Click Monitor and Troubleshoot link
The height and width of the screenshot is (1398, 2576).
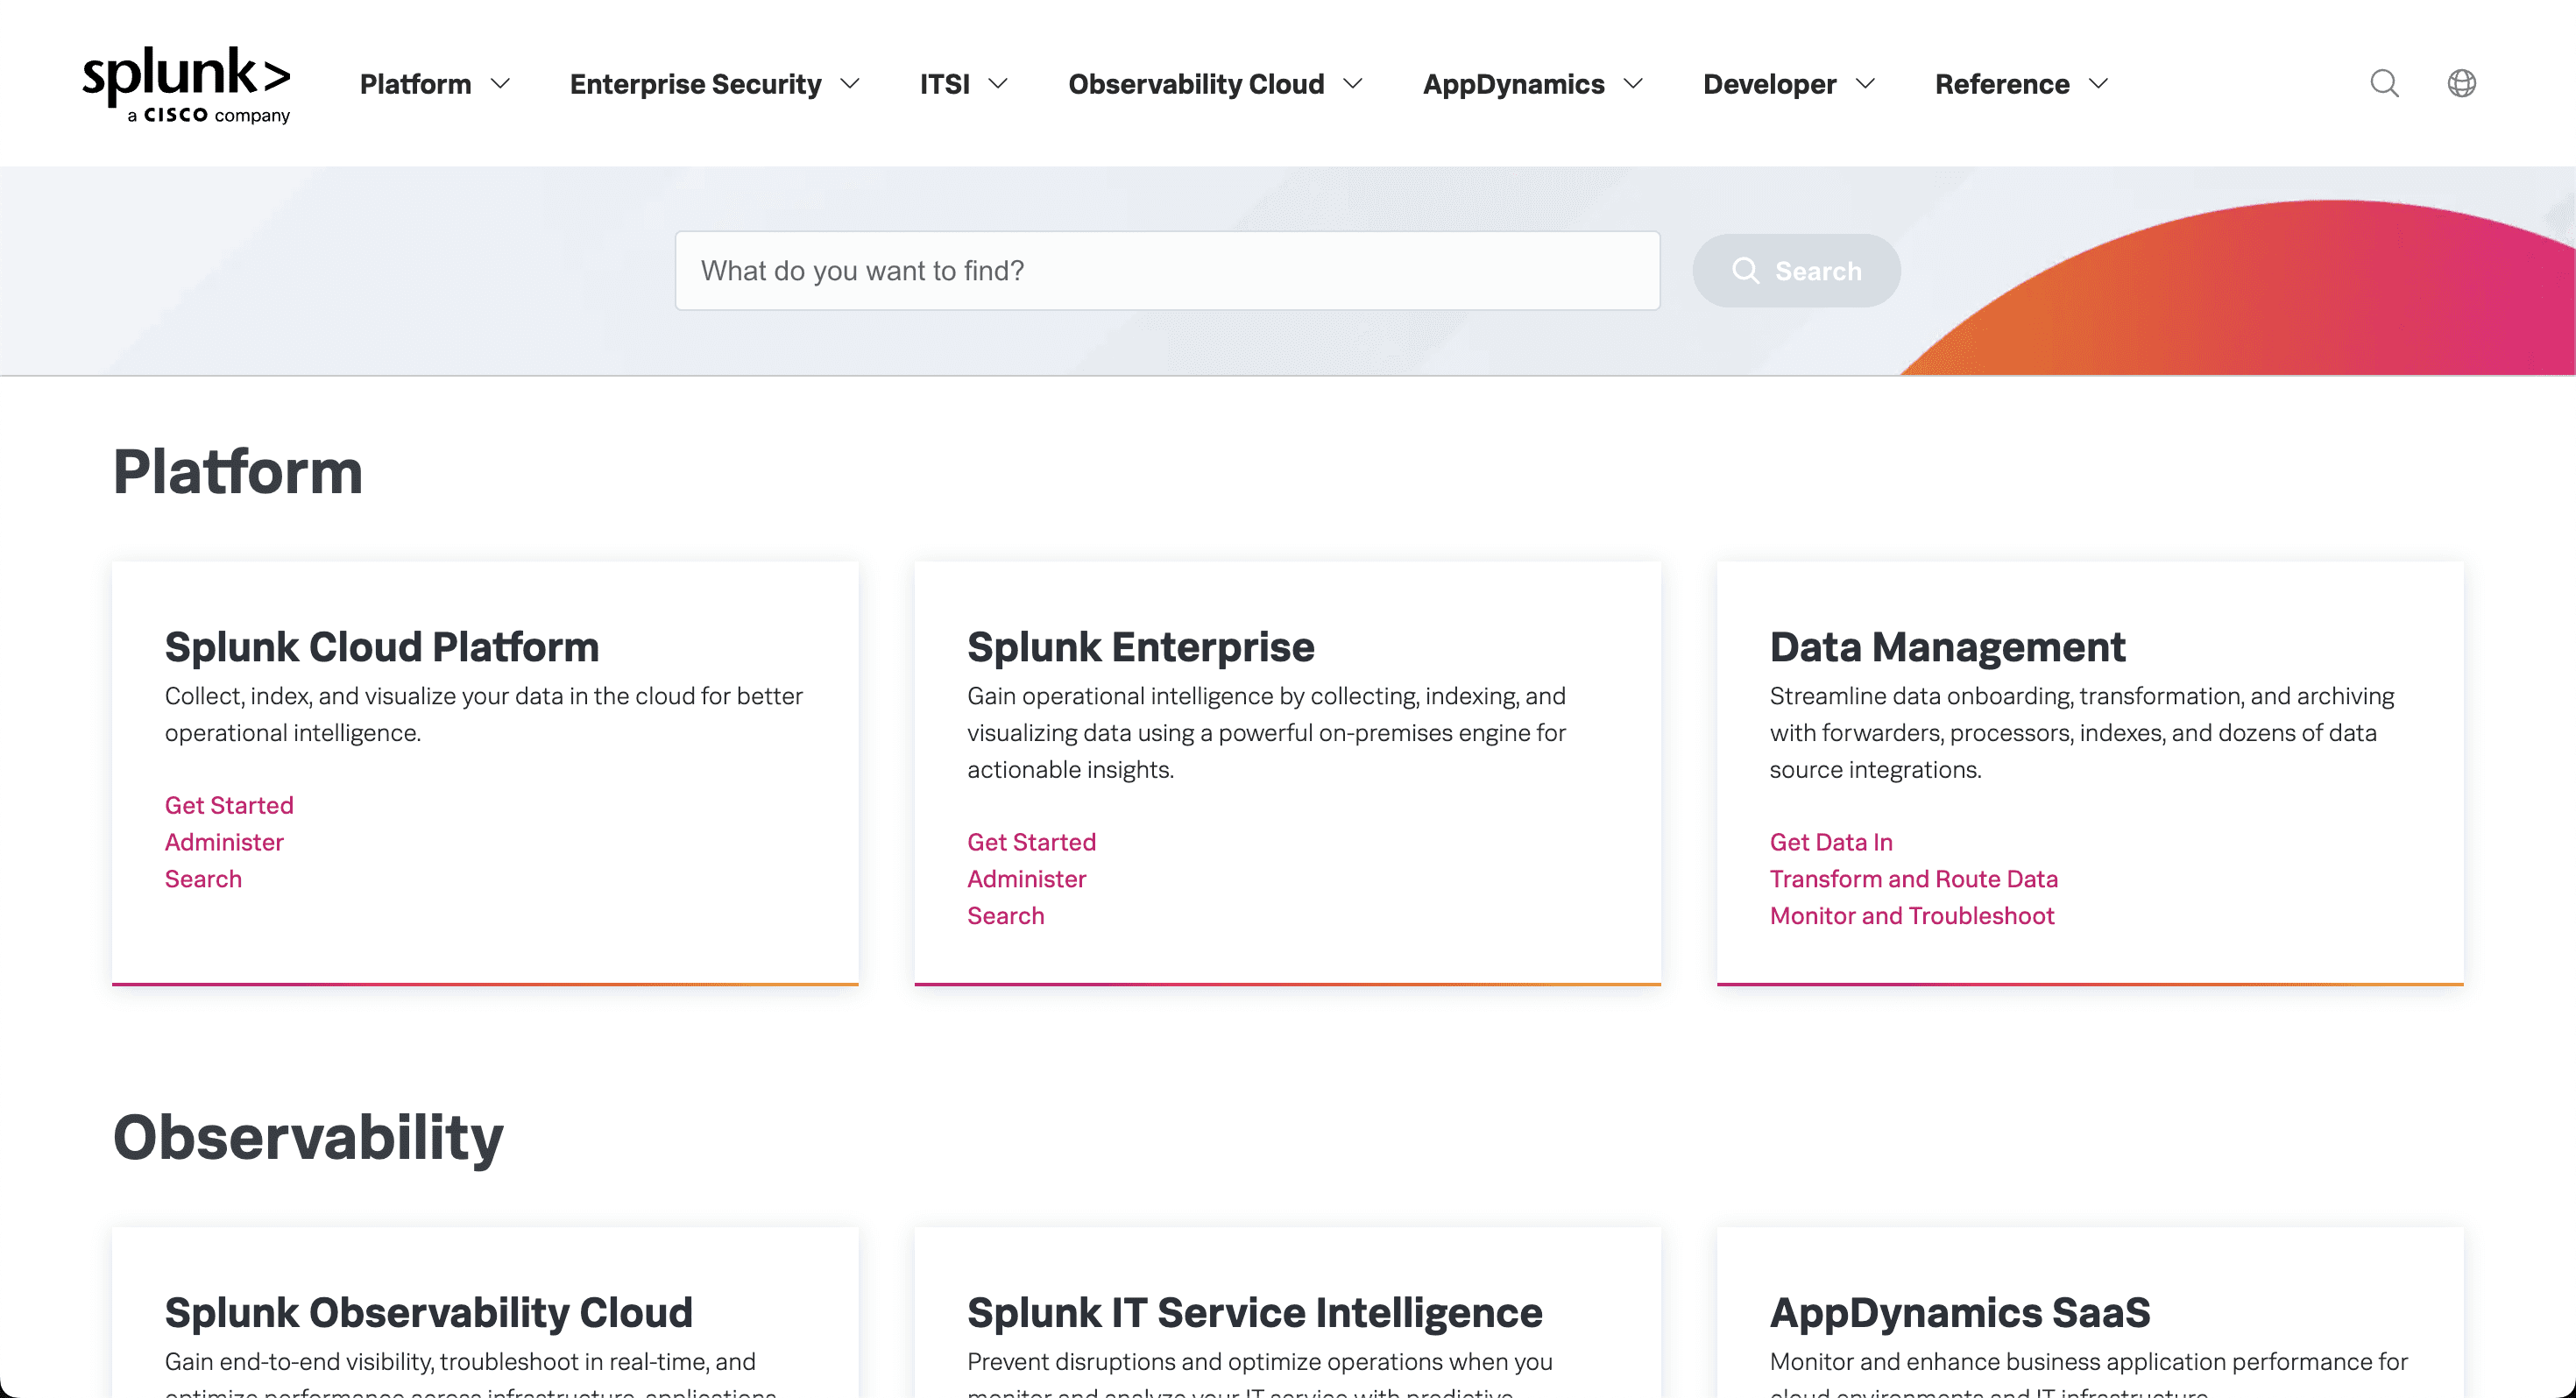pos(1911,915)
